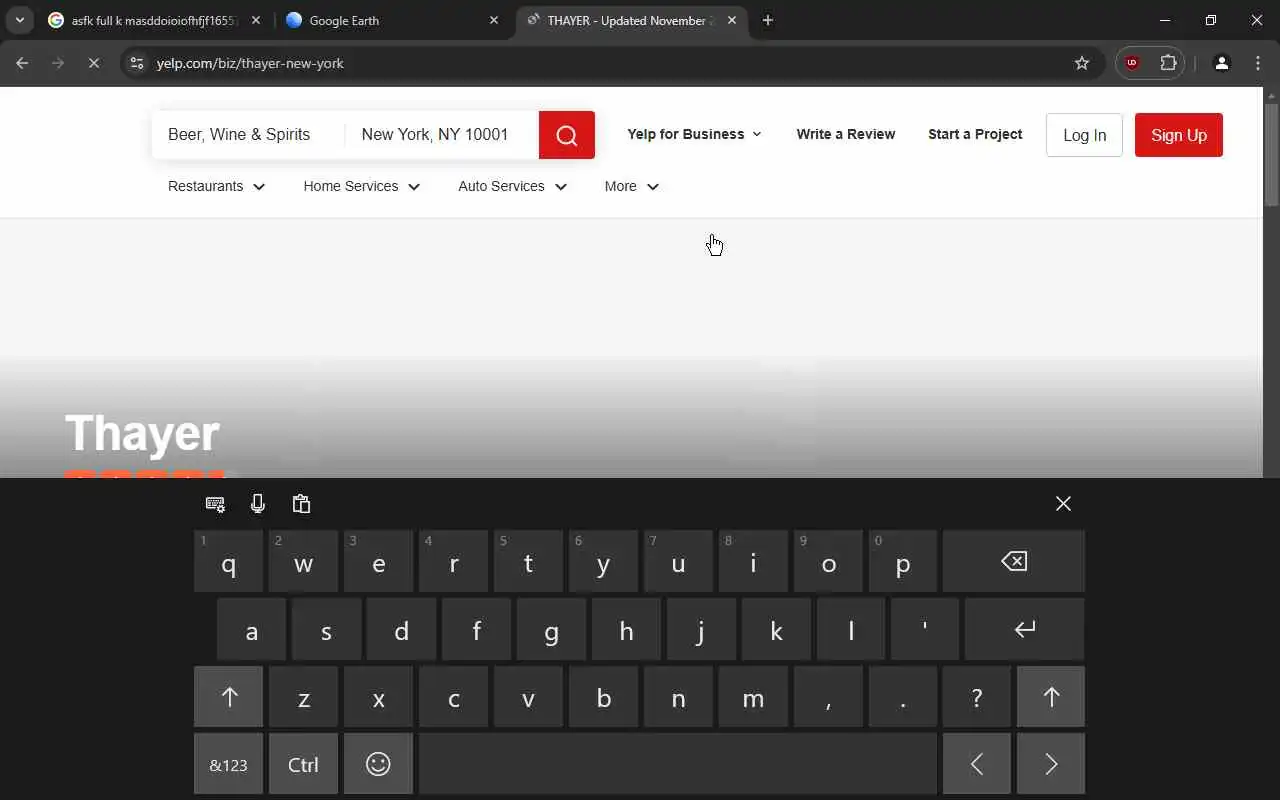Expand the Restaurants dropdown menu
This screenshot has height=800, width=1280.
point(217,186)
